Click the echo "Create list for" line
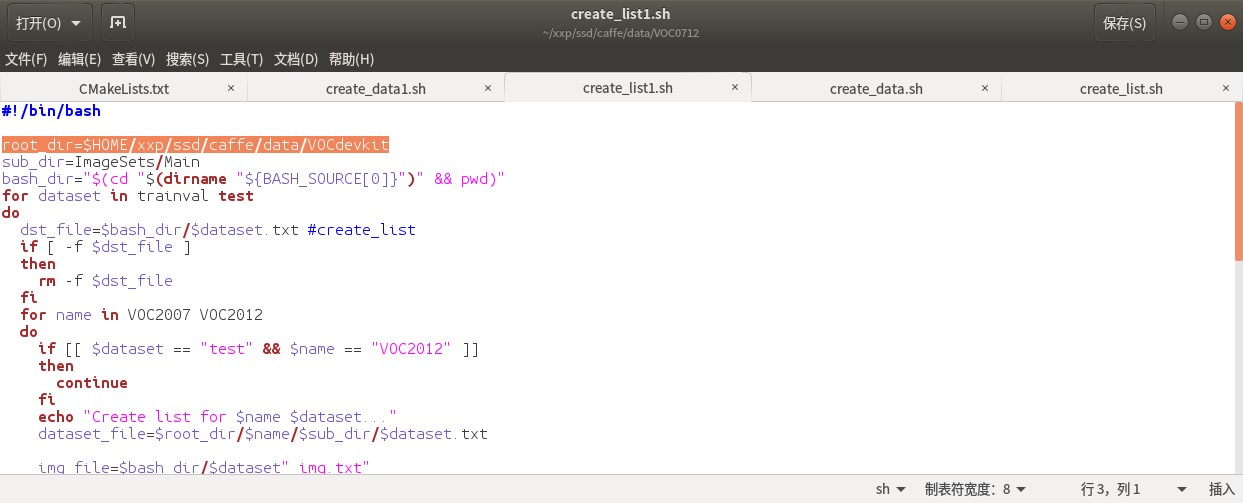 pyautogui.click(x=218, y=417)
